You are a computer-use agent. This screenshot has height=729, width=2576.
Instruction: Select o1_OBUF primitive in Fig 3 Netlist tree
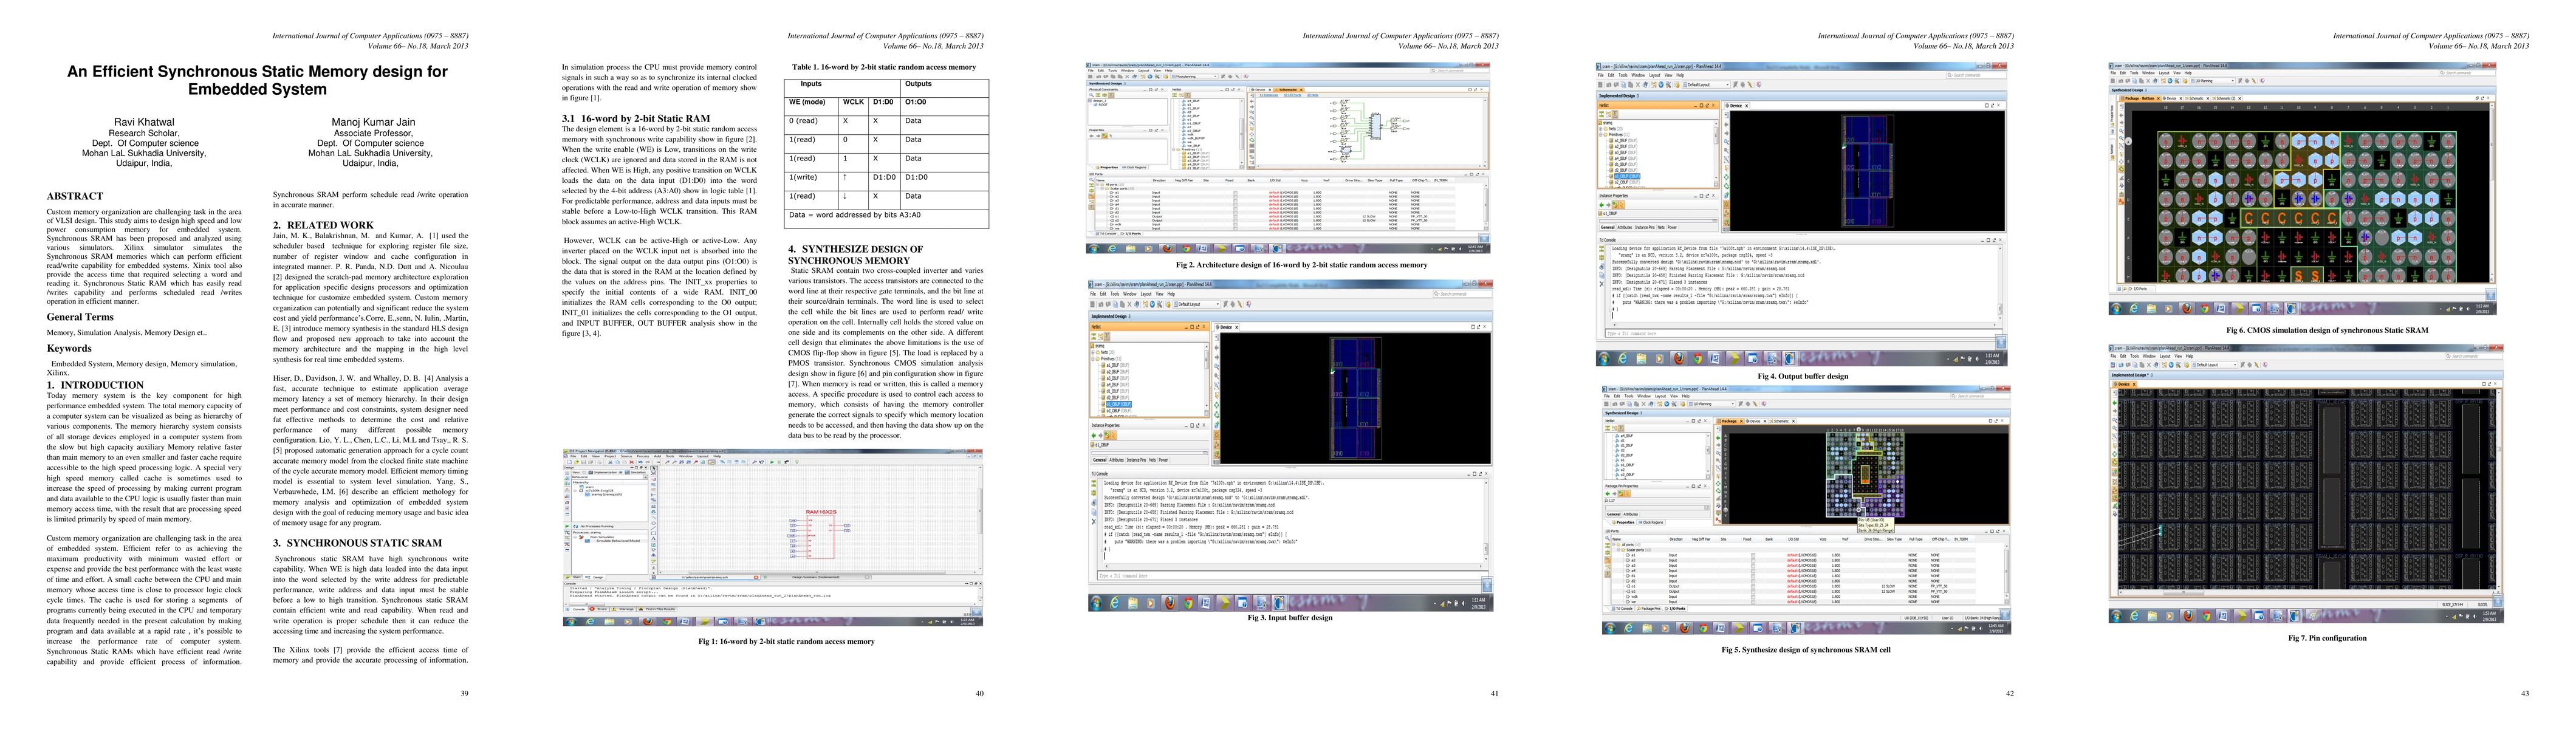1118,404
